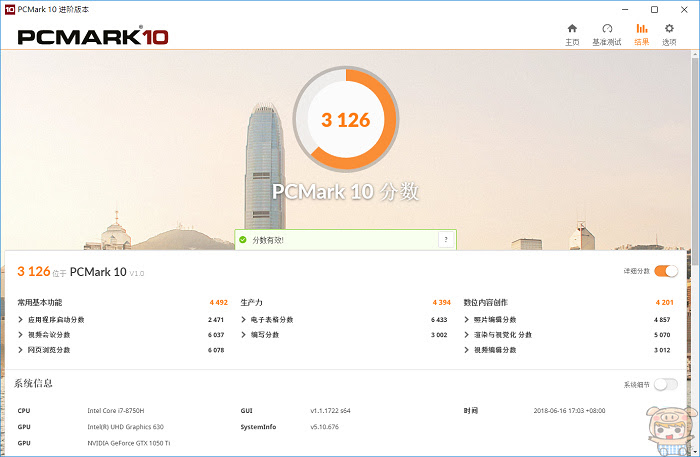This screenshot has width=700, height=457.
Task: Click the SystemInfo version v5.10.676
Action: tap(325, 427)
